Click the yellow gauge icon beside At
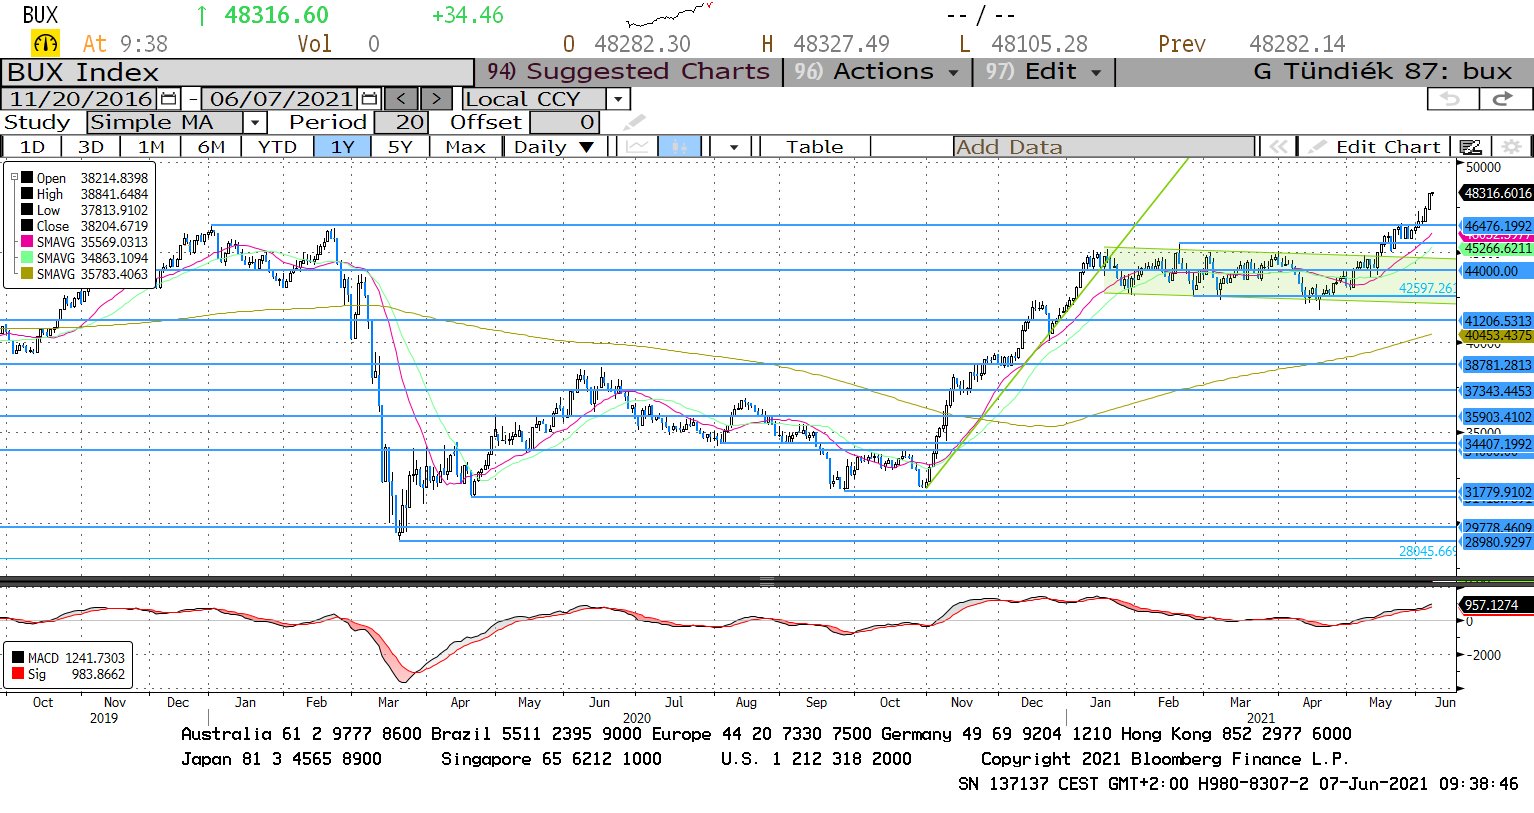 tap(45, 44)
